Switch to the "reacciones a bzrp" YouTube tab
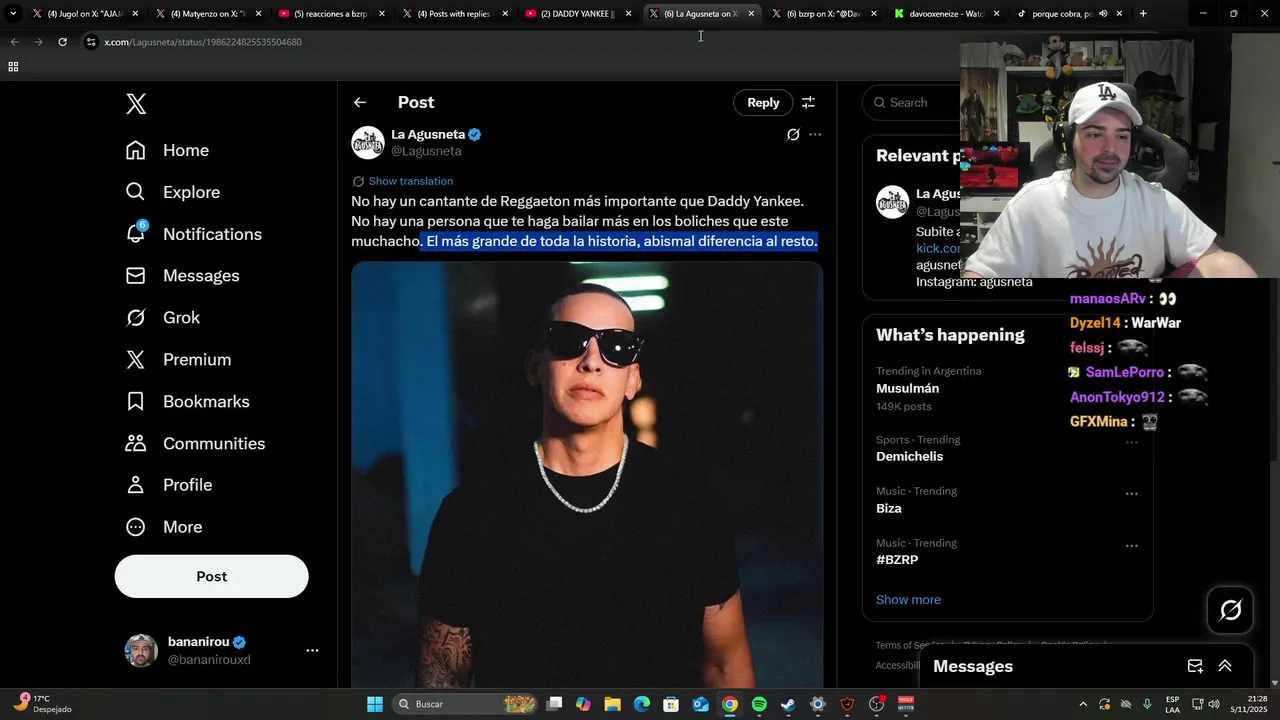This screenshot has height=720, width=1280. pos(331,14)
